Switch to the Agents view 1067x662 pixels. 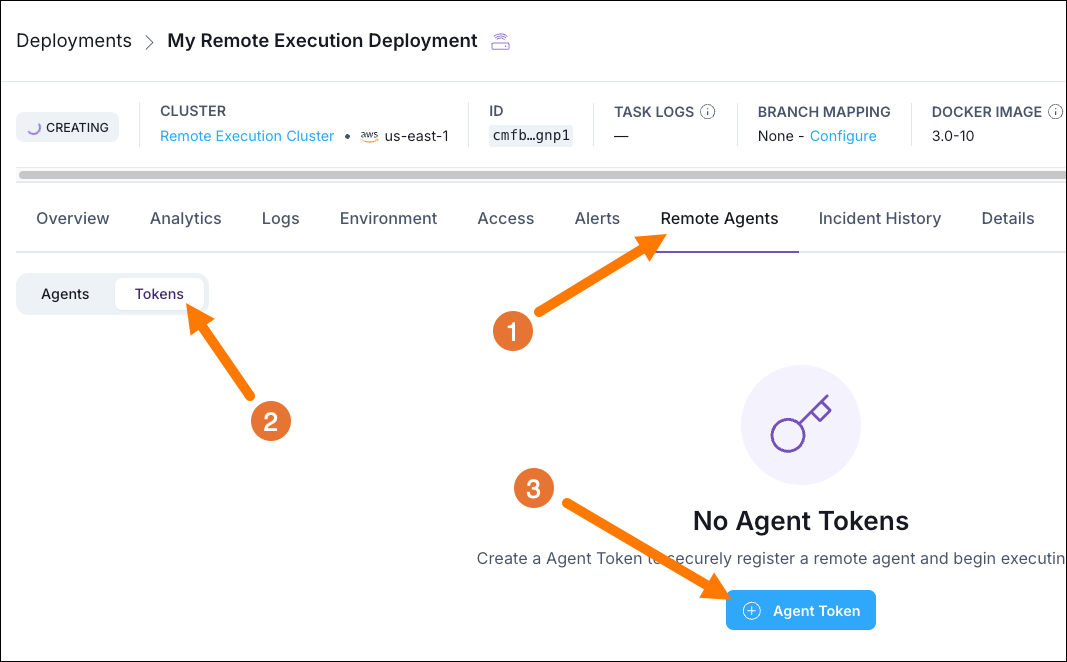pyautogui.click(x=65, y=293)
